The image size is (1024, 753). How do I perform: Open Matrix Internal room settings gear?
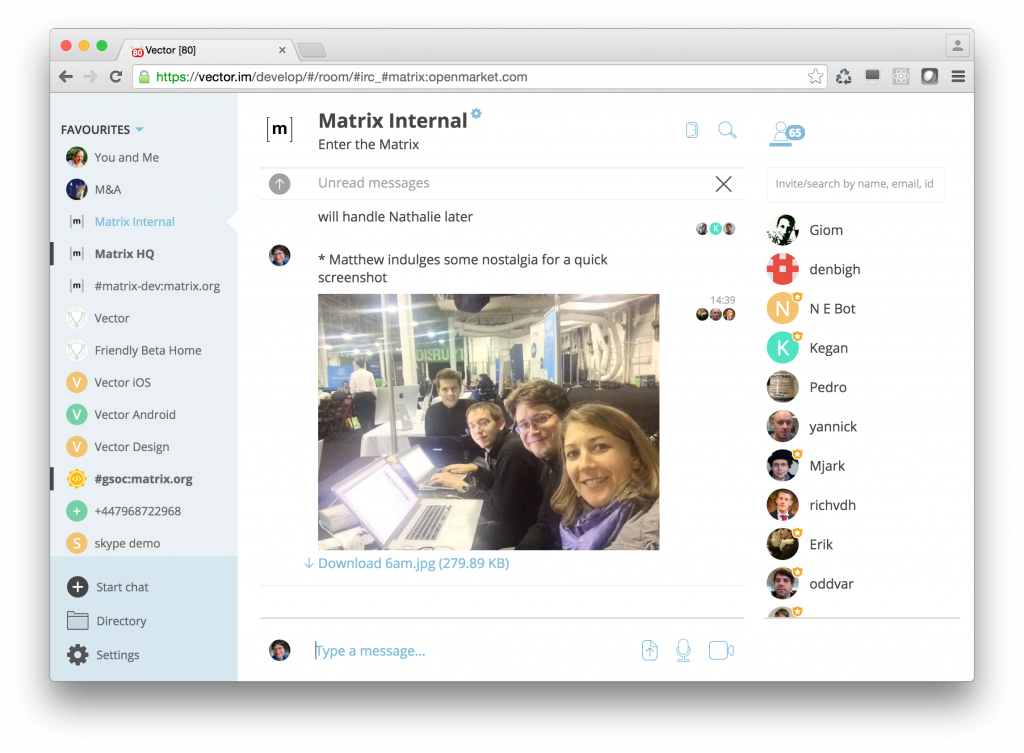477,114
